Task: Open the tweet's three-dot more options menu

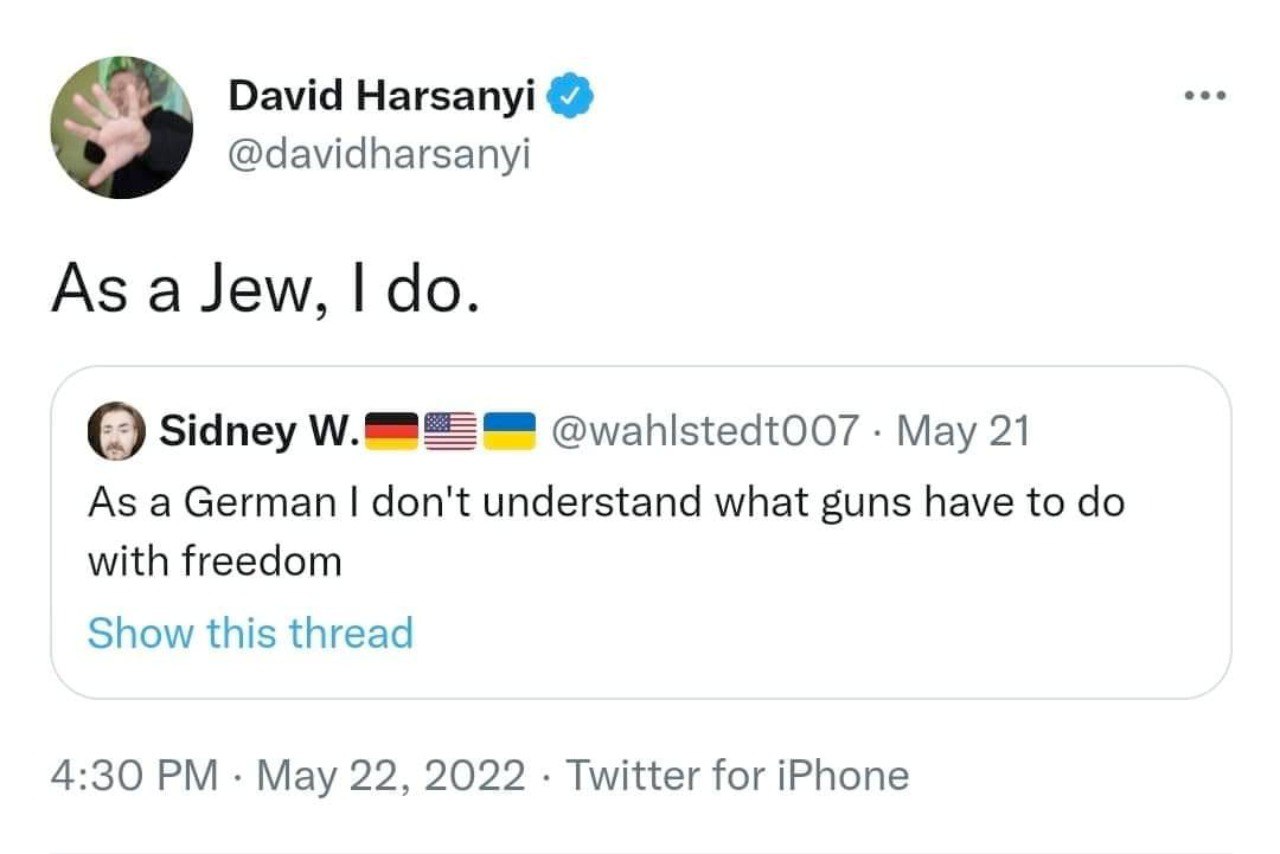Action: tap(1203, 97)
